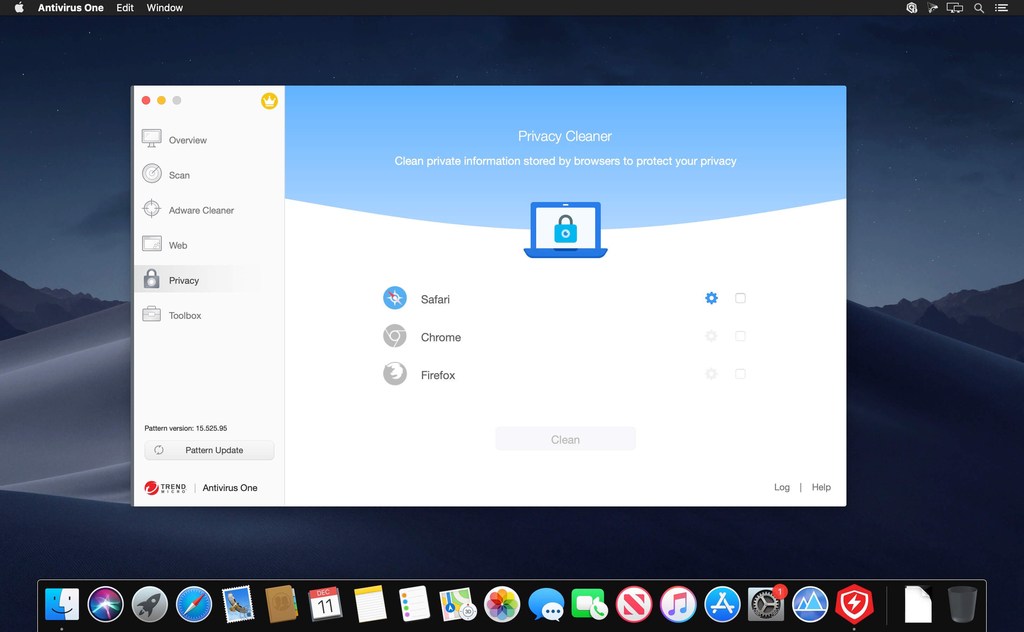Click Help at the bottom right
This screenshot has width=1024, height=632.
821,487
